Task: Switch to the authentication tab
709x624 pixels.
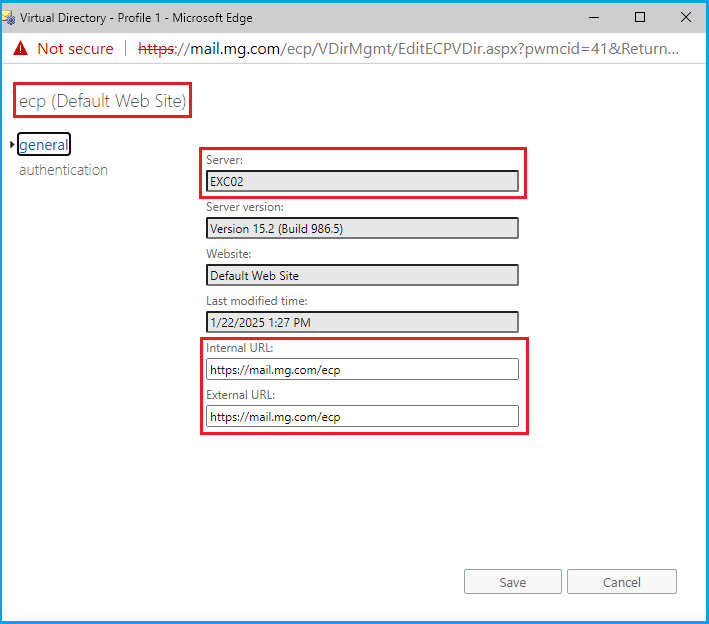Action: pos(63,170)
